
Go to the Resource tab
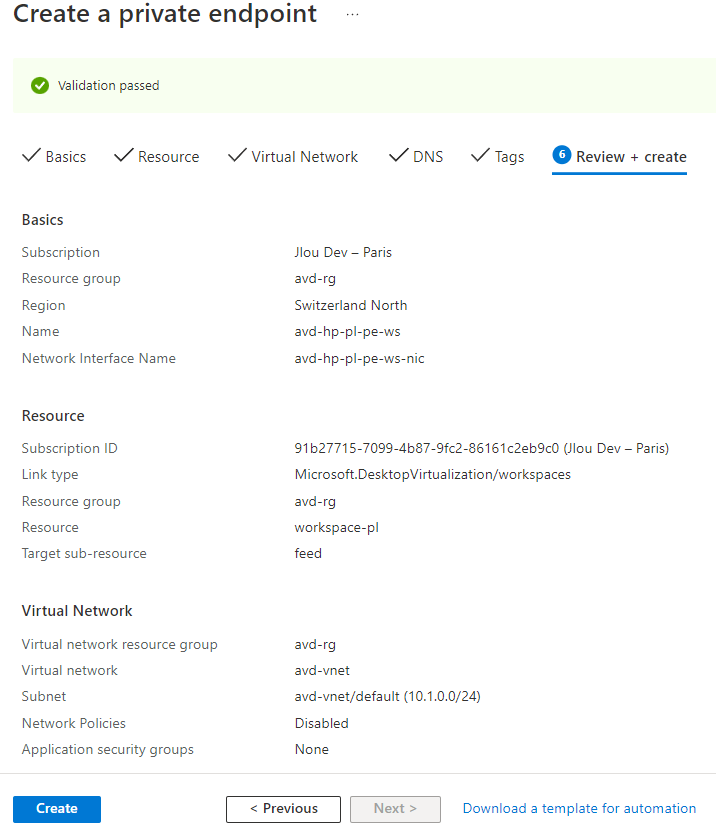(x=157, y=157)
